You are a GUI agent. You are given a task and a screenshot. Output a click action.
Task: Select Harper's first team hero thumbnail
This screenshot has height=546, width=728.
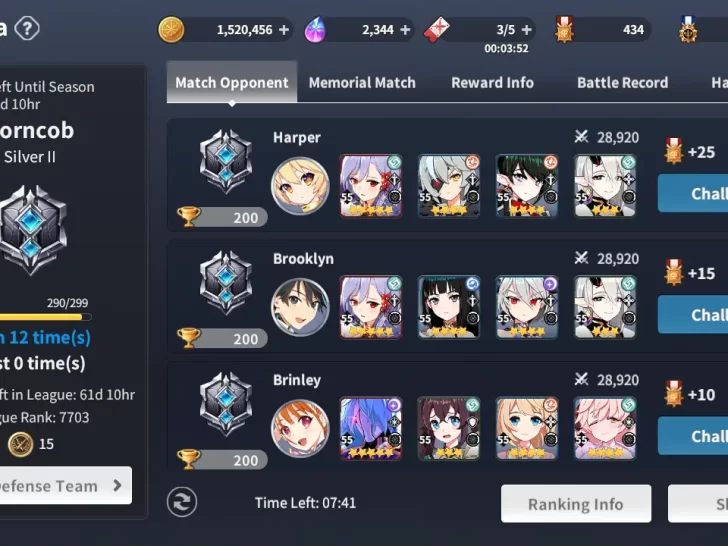[371, 186]
